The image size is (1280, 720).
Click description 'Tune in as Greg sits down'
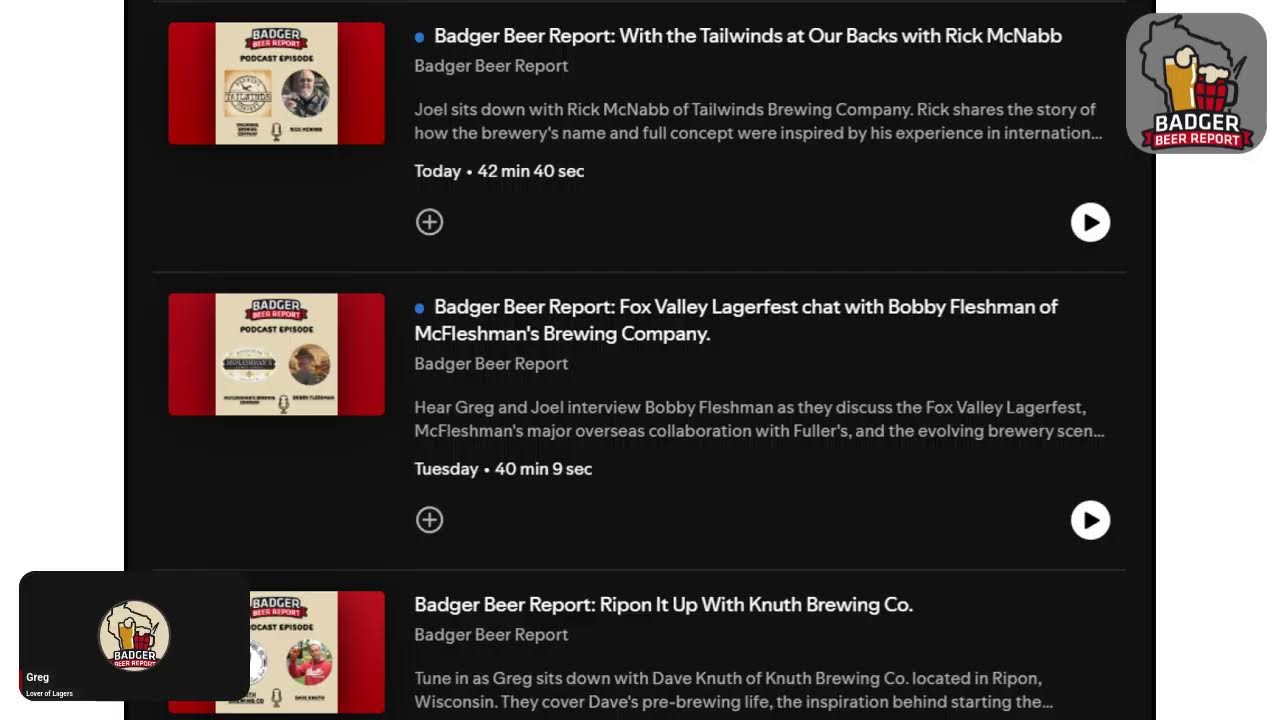point(733,690)
